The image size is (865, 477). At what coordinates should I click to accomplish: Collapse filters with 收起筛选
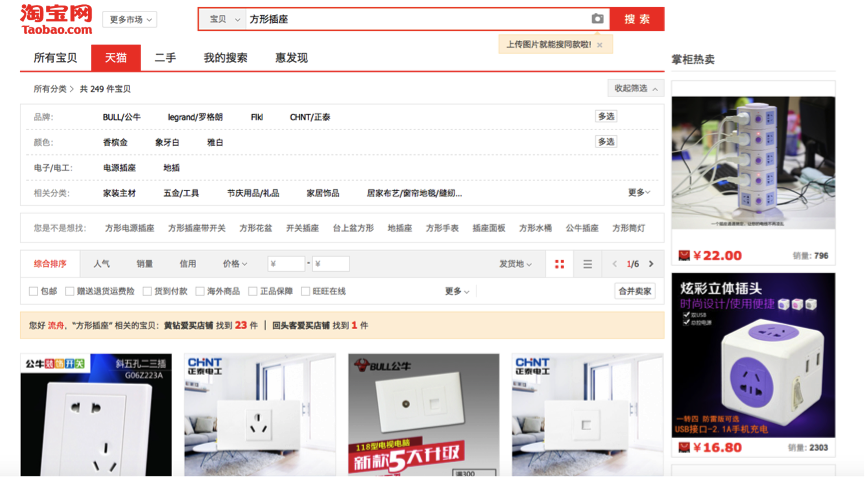point(636,88)
